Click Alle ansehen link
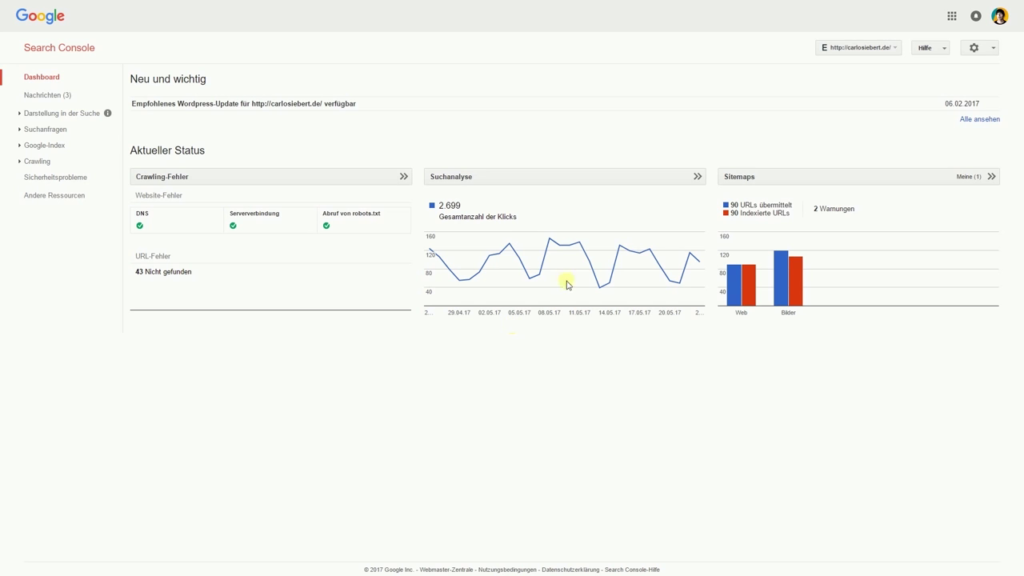The width and height of the screenshot is (1024, 576). point(980,120)
